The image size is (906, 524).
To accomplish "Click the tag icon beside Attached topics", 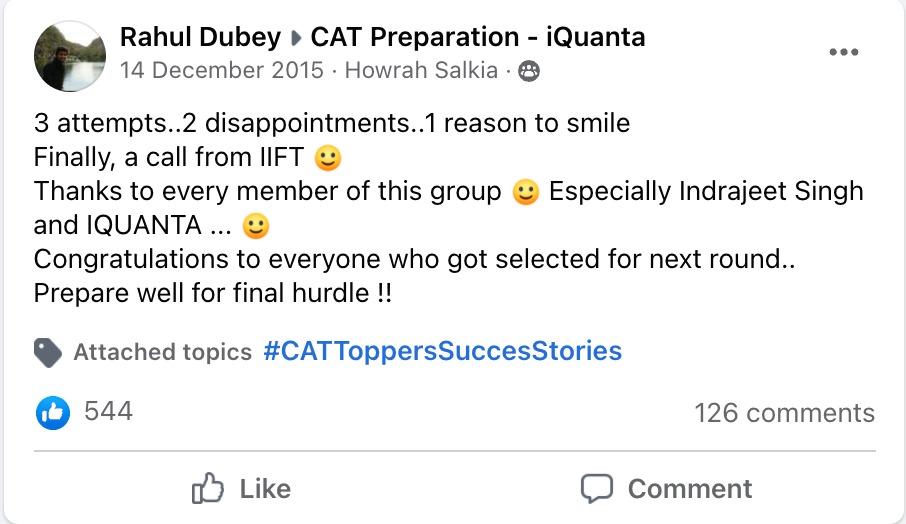I will click(48, 352).
